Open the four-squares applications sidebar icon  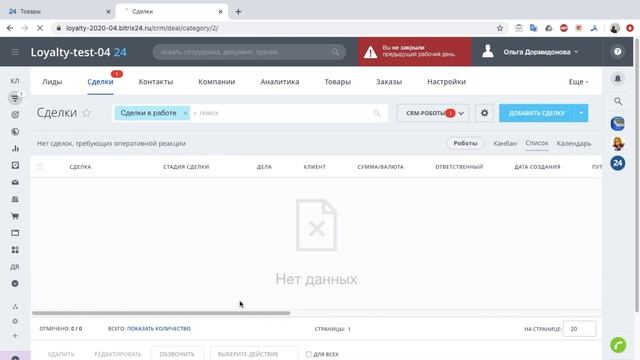click(15, 250)
